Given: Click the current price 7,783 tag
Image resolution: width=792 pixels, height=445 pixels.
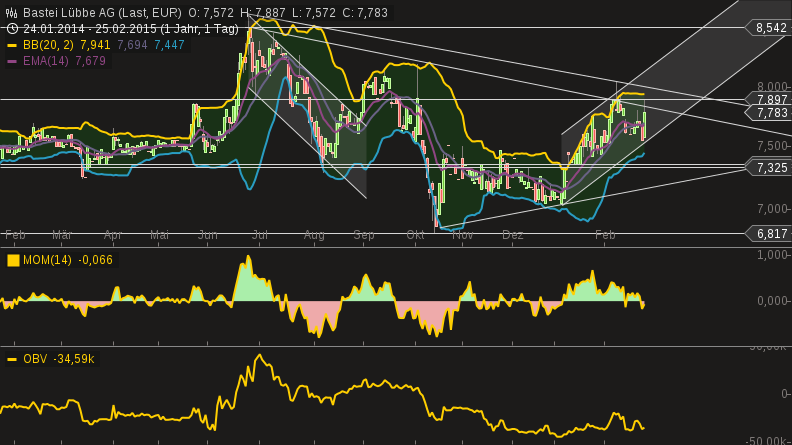Looking at the screenshot, I should pos(770,114).
